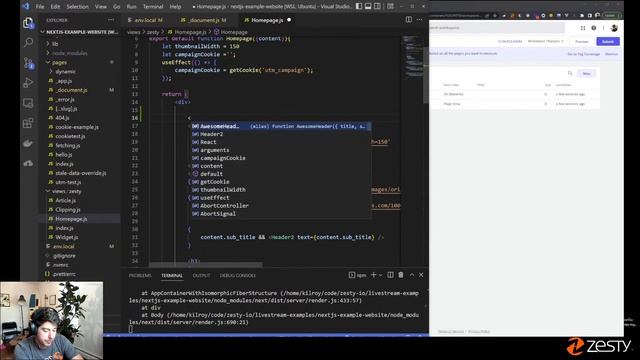Click the new terminal plus icon
The image size is (640, 360).
coord(373,275)
